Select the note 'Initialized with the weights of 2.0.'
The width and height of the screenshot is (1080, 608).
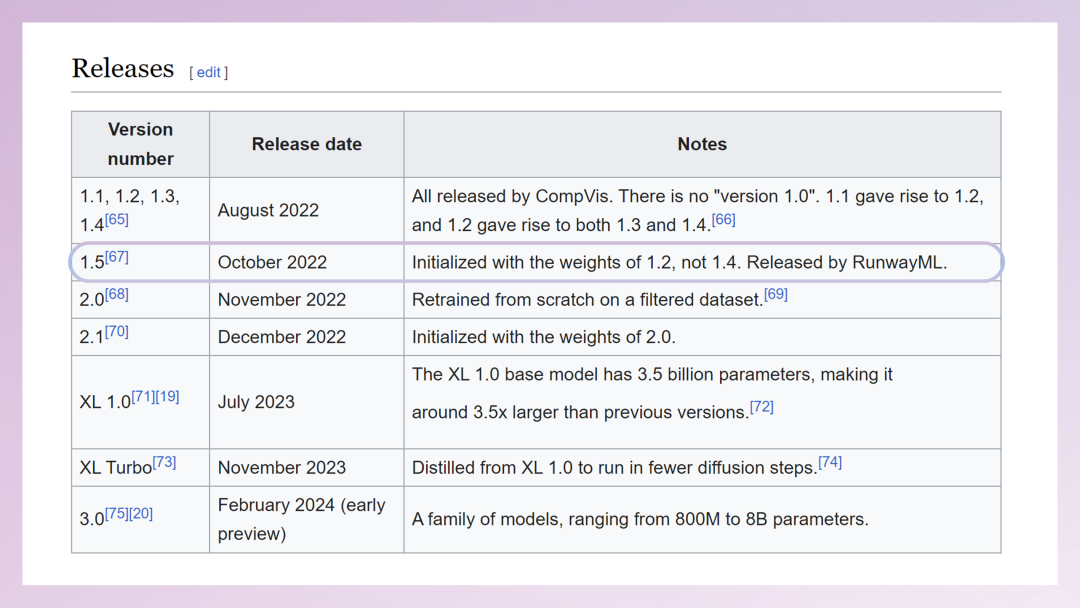tap(543, 337)
